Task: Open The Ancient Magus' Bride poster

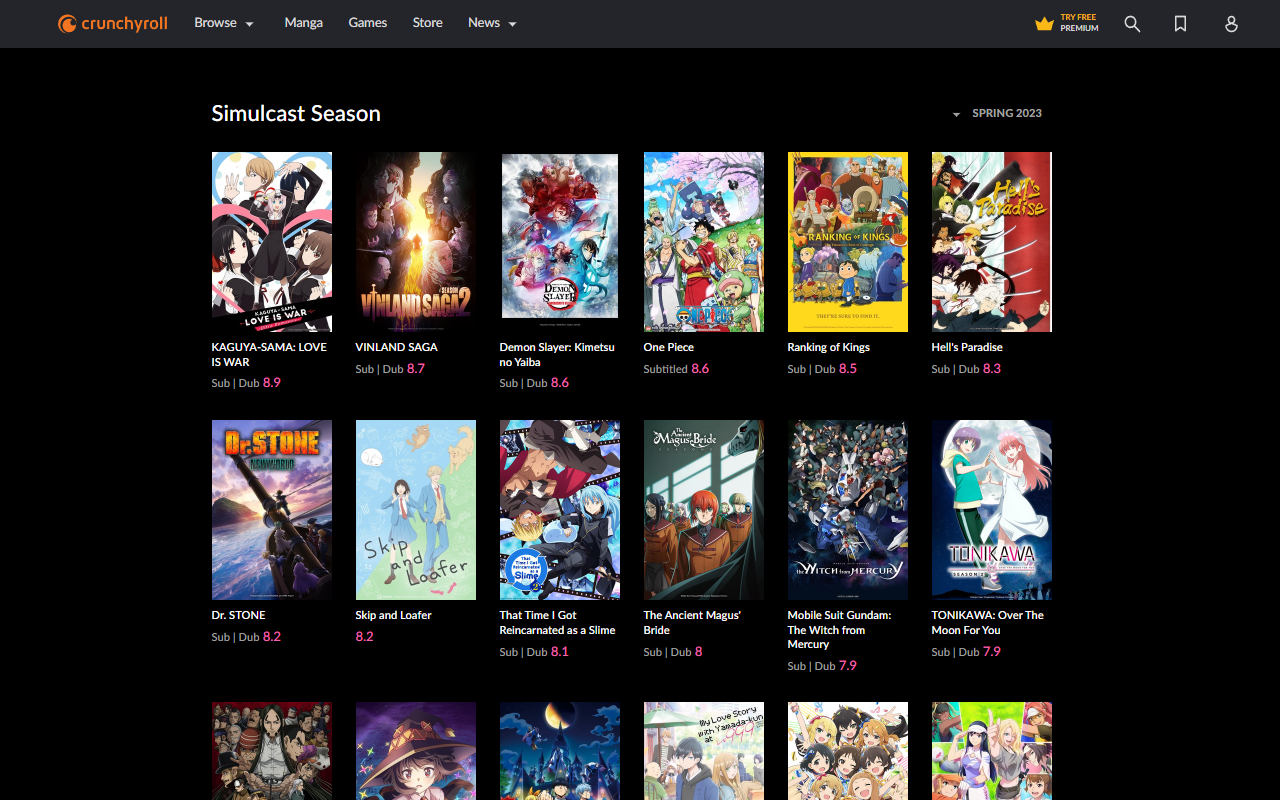Action: (704, 510)
